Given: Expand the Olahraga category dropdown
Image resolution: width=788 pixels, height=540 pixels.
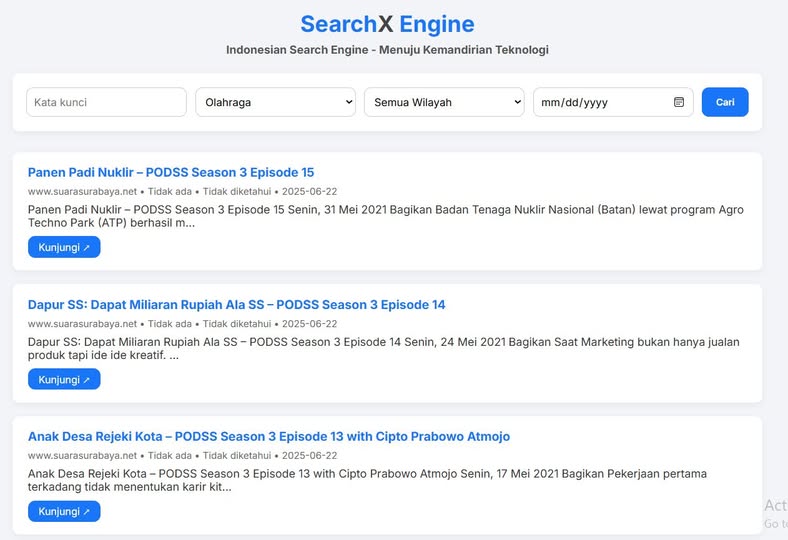Looking at the screenshot, I should point(275,102).
